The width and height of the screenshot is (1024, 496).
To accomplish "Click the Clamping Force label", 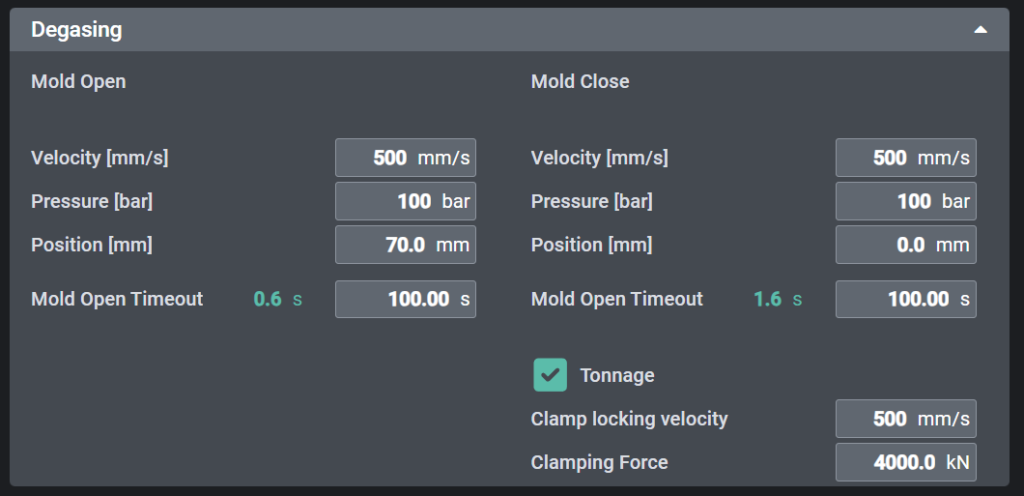I will [599, 462].
